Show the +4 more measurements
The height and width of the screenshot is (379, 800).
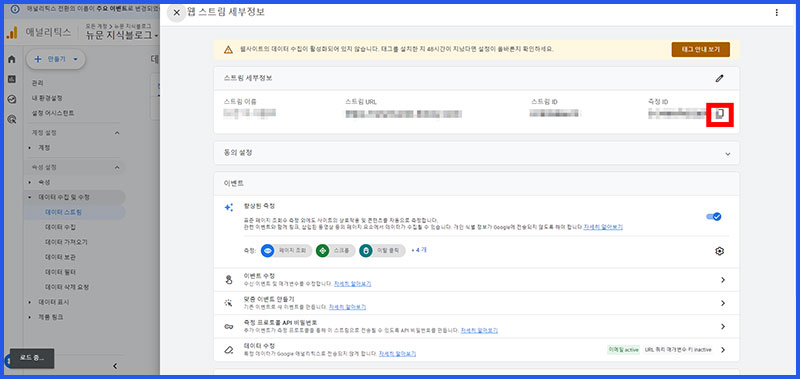pyautogui.click(x=419, y=250)
